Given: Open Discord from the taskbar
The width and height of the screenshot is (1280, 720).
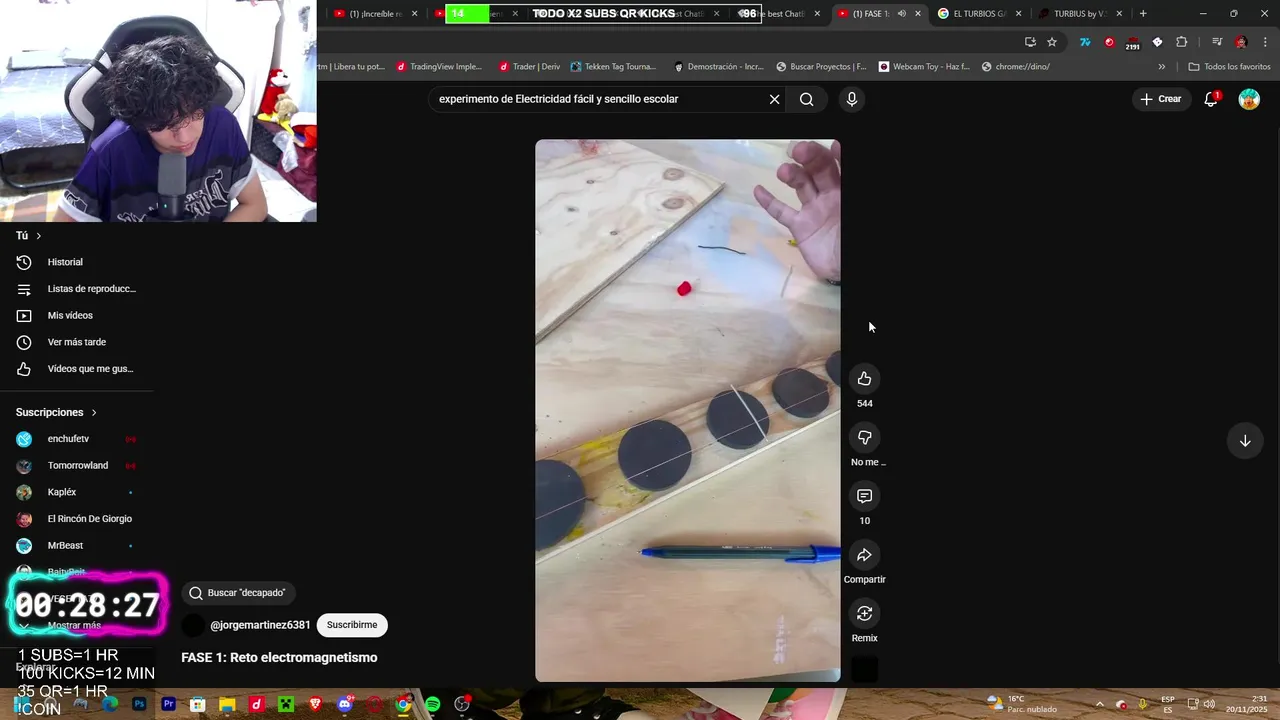Looking at the screenshot, I should [345, 705].
